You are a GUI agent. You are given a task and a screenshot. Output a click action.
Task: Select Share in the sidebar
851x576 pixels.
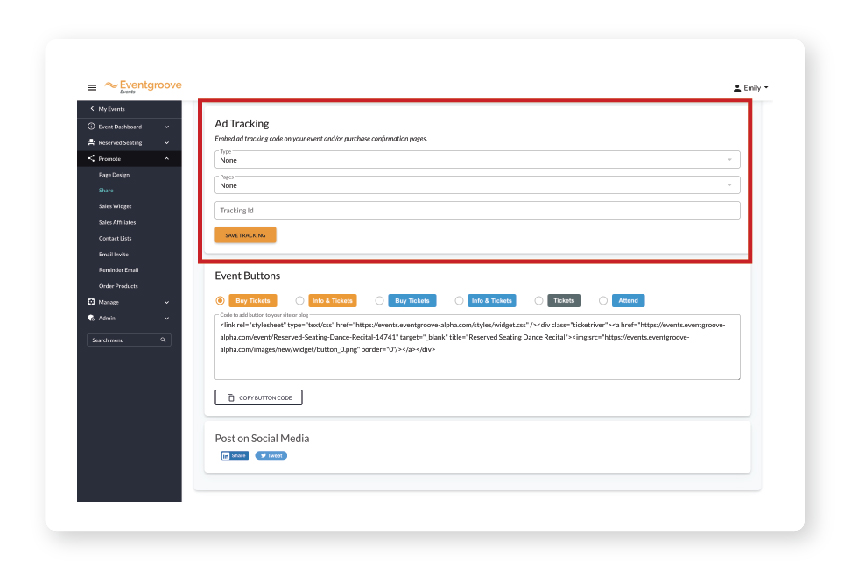[x=106, y=191]
